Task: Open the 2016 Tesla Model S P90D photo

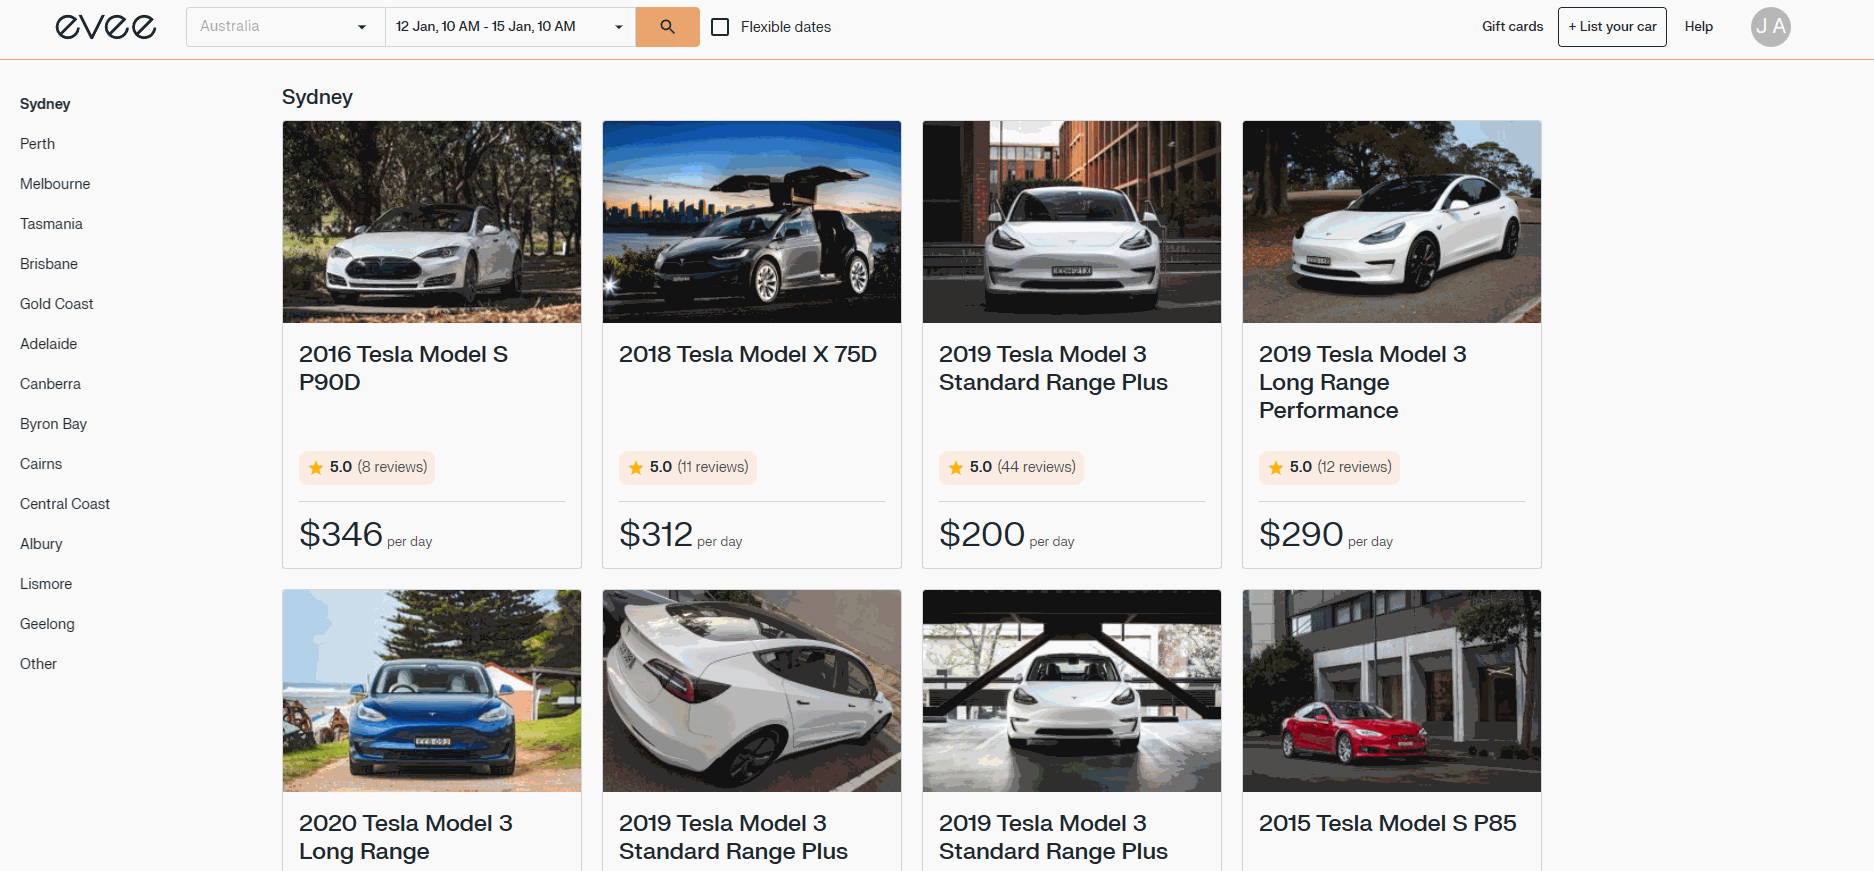Action: pos(432,222)
